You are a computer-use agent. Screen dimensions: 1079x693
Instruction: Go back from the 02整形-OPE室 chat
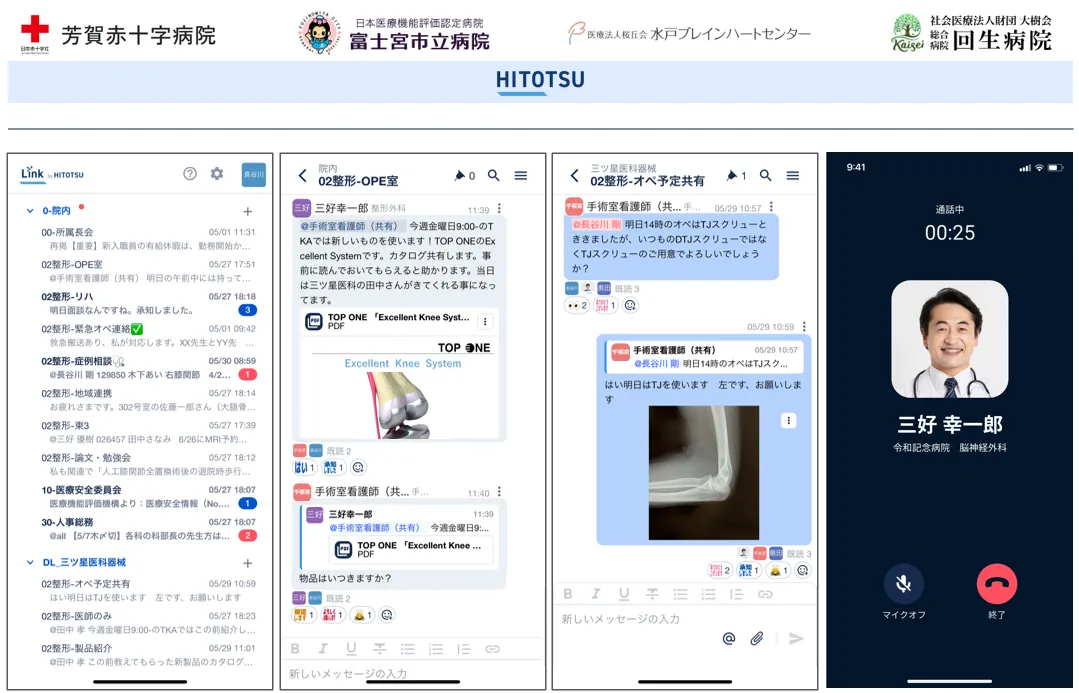(303, 176)
